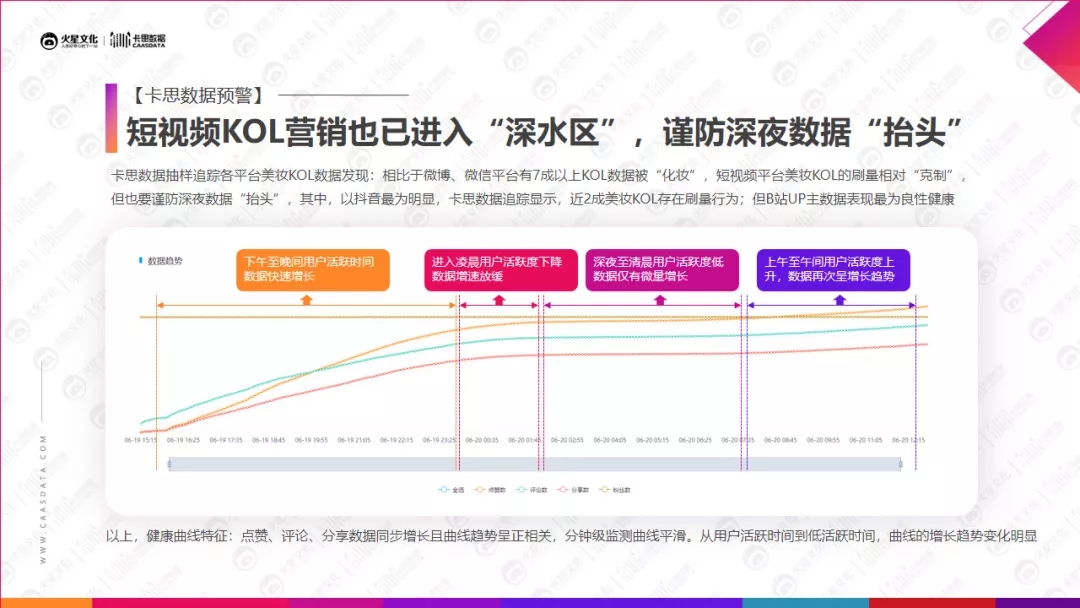Click the x-axis label 06-20 04:05
Screen dimensions: 1080x608
tap(610, 440)
